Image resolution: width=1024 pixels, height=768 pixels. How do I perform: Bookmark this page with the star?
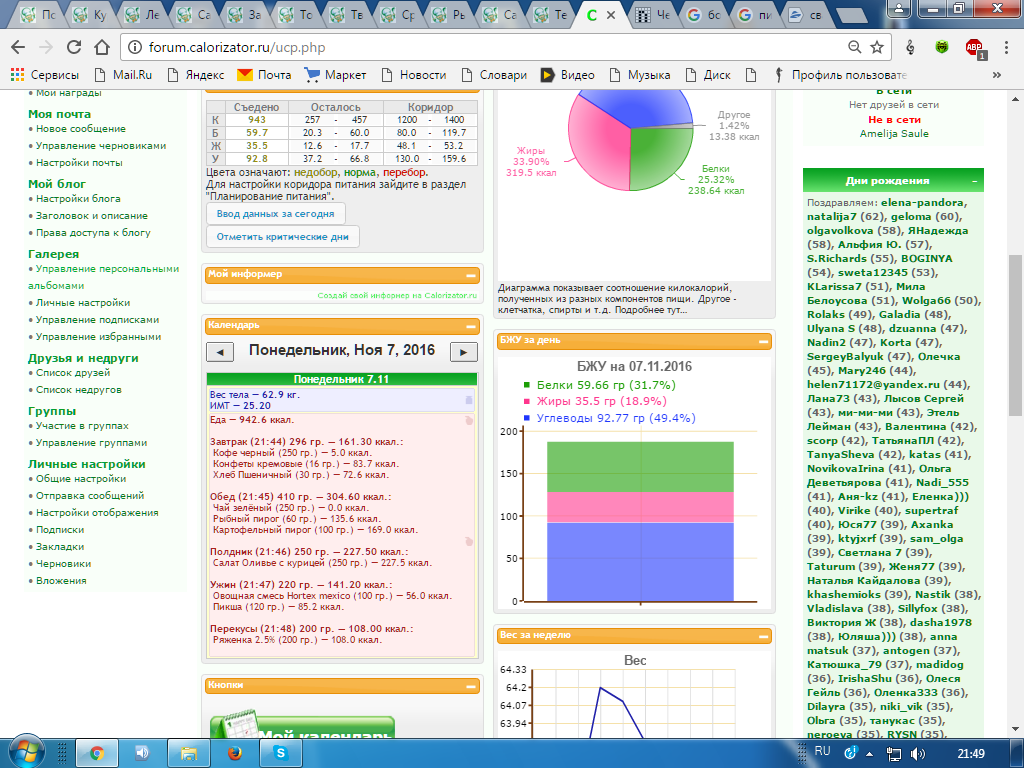point(877,47)
